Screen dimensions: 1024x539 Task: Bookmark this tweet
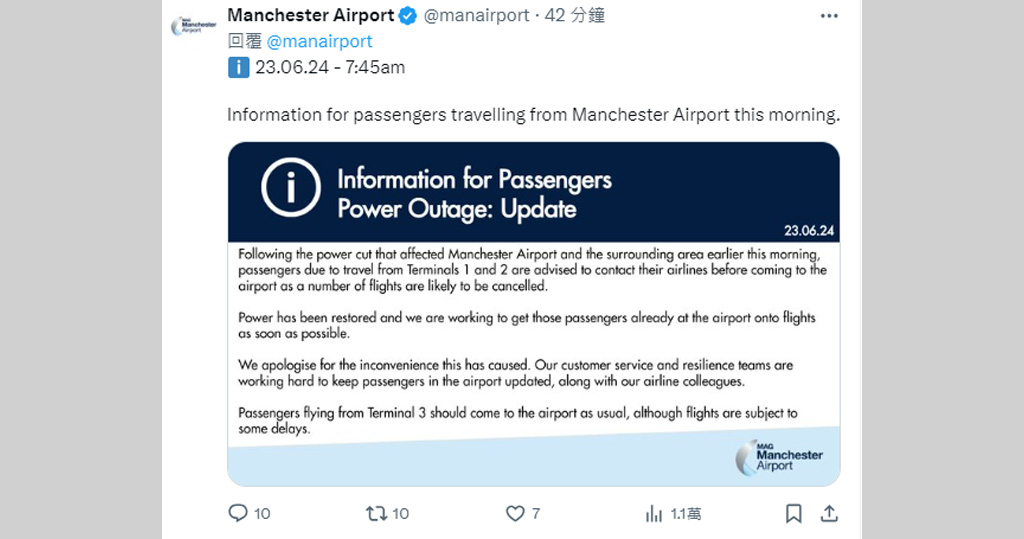click(793, 513)
